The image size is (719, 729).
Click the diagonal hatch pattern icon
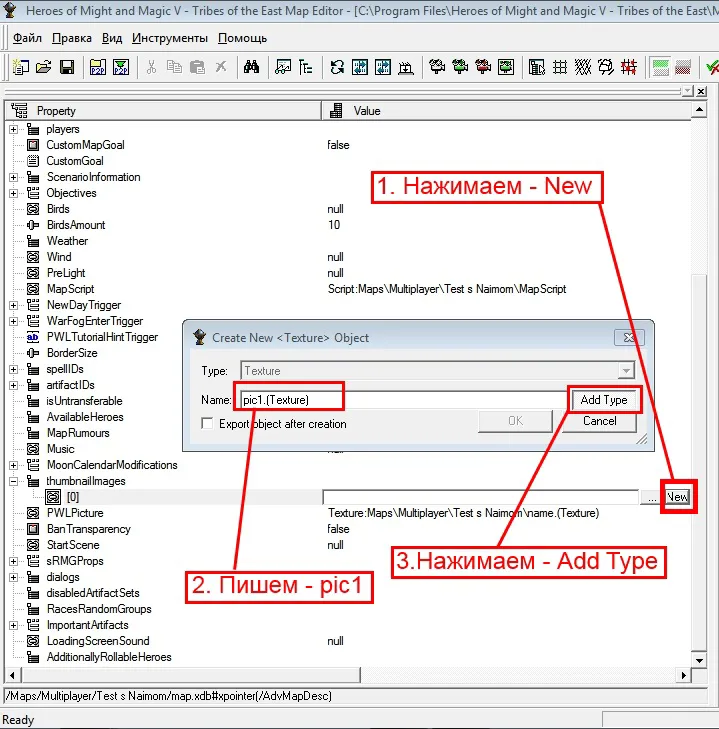583,67
